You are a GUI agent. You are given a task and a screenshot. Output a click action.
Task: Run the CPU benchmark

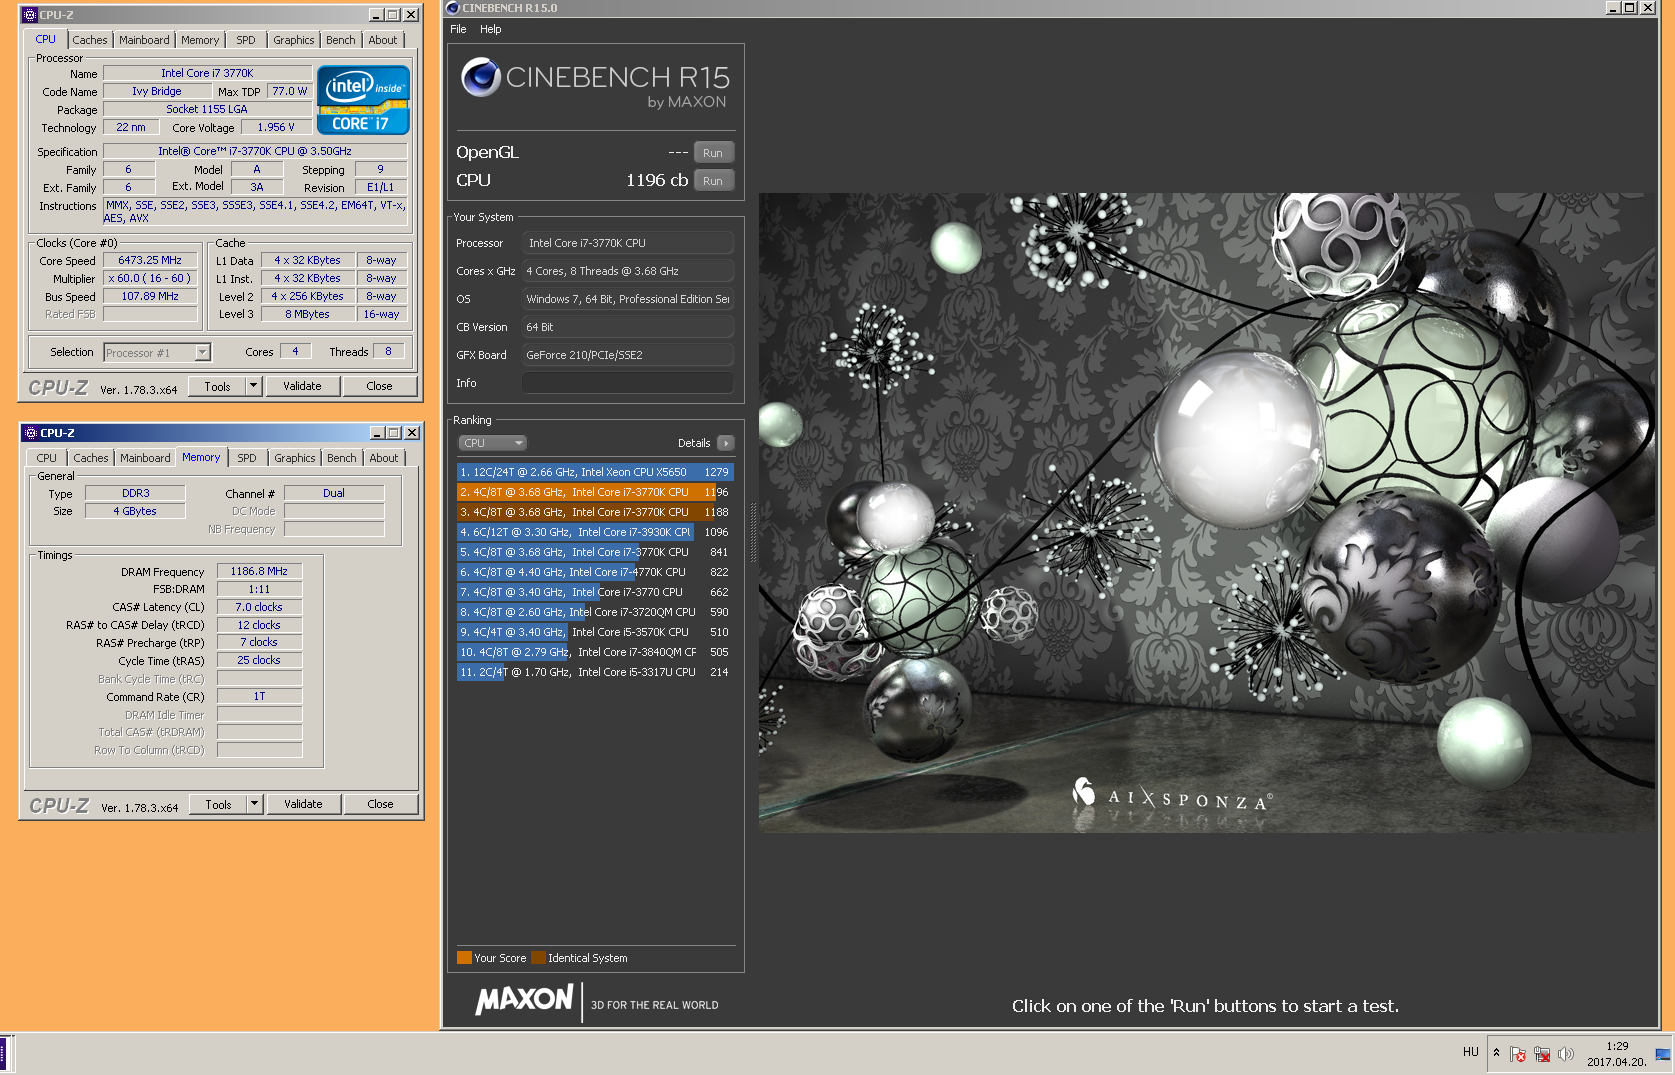tap(713, 181)
